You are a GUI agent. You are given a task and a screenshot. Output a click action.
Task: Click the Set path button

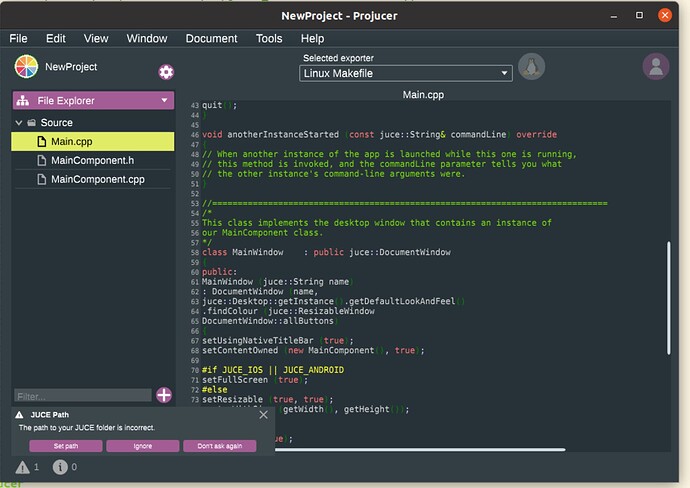pyautogui.click(x=66, y=446)
